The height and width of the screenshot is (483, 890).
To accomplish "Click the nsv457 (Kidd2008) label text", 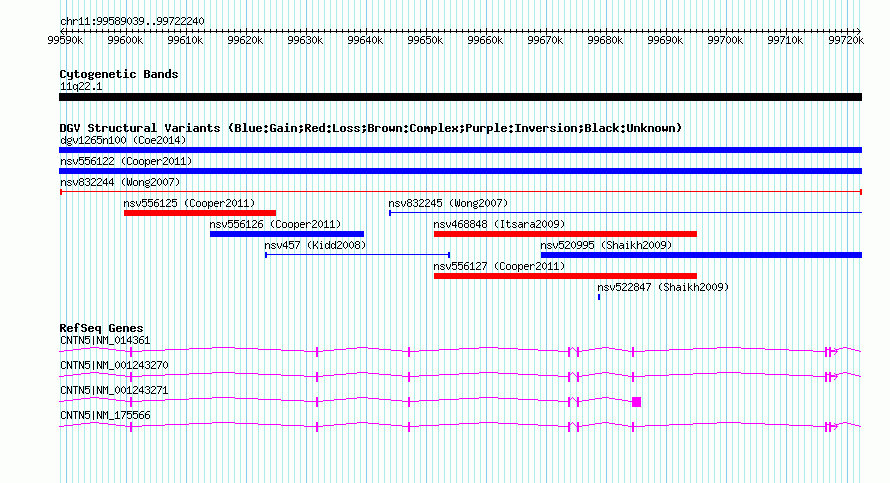I will [x=315, y=245].
